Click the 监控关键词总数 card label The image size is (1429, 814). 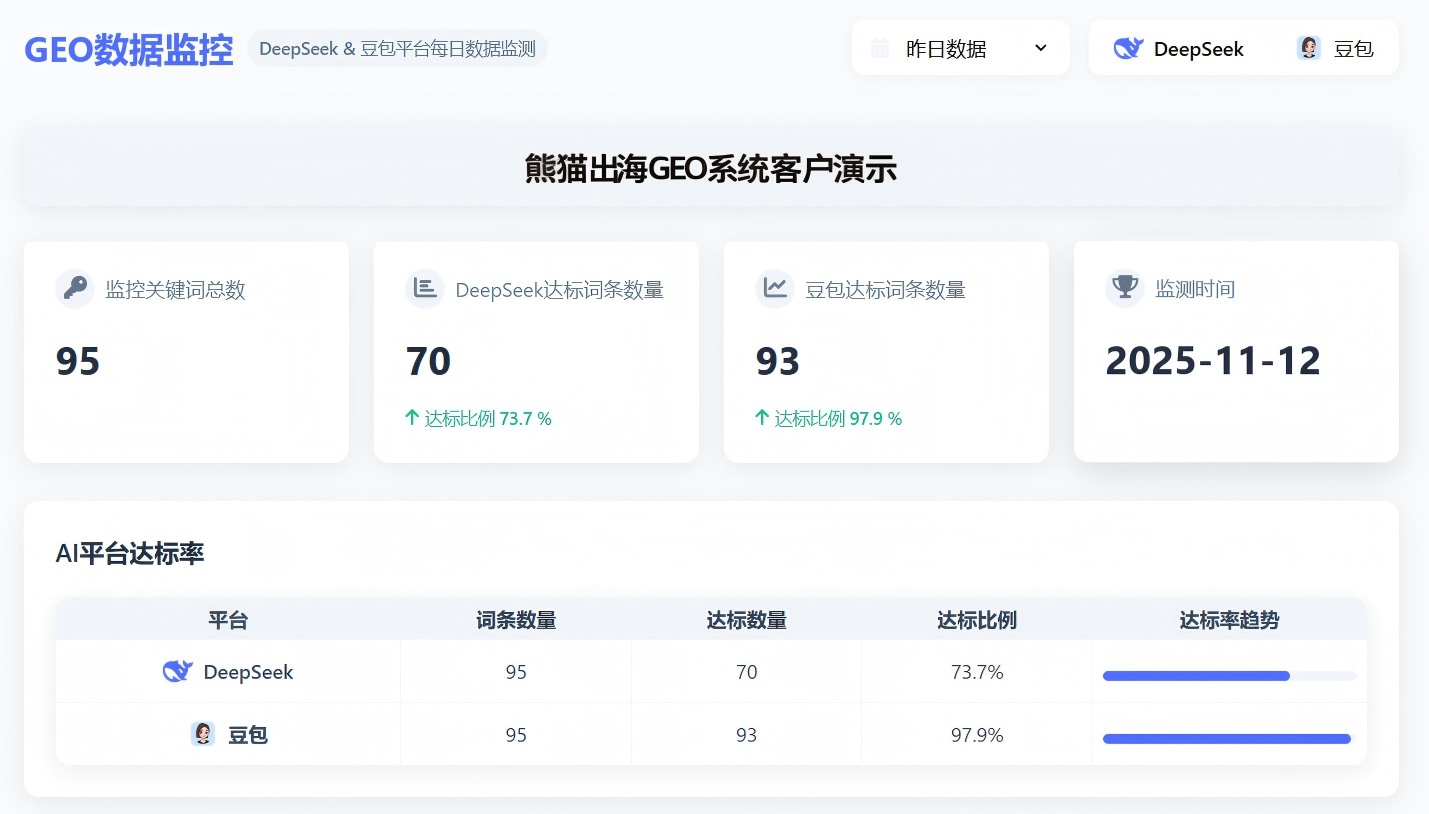pos(175,290)
